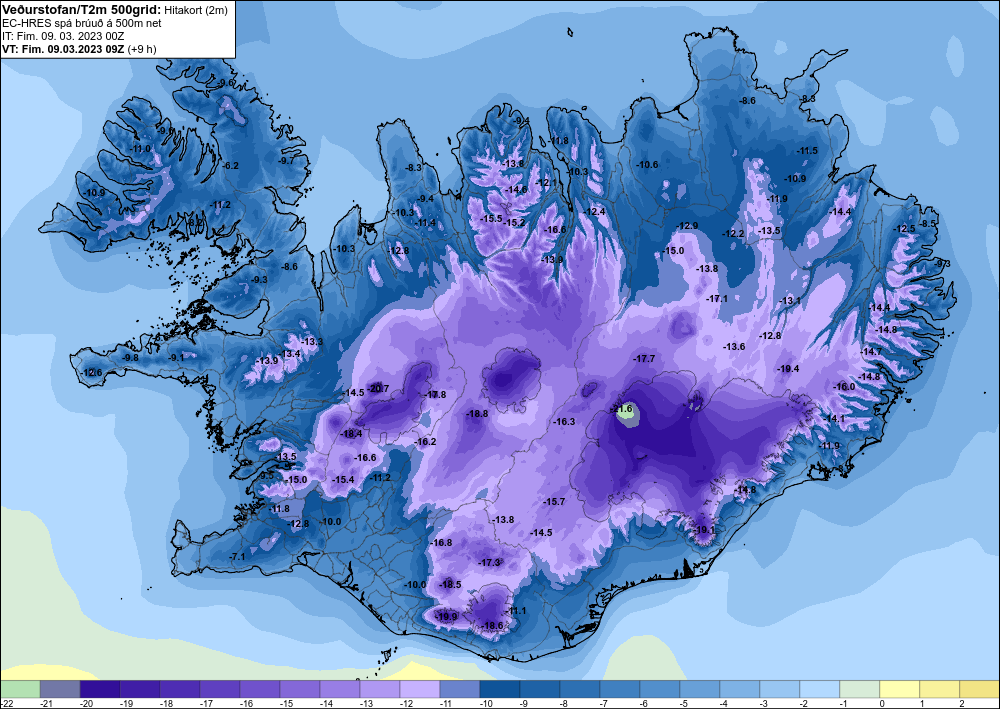The image size is (1000, 709).
Task: Click the -14.7 temperature label
Action: [x=871, y=351]
